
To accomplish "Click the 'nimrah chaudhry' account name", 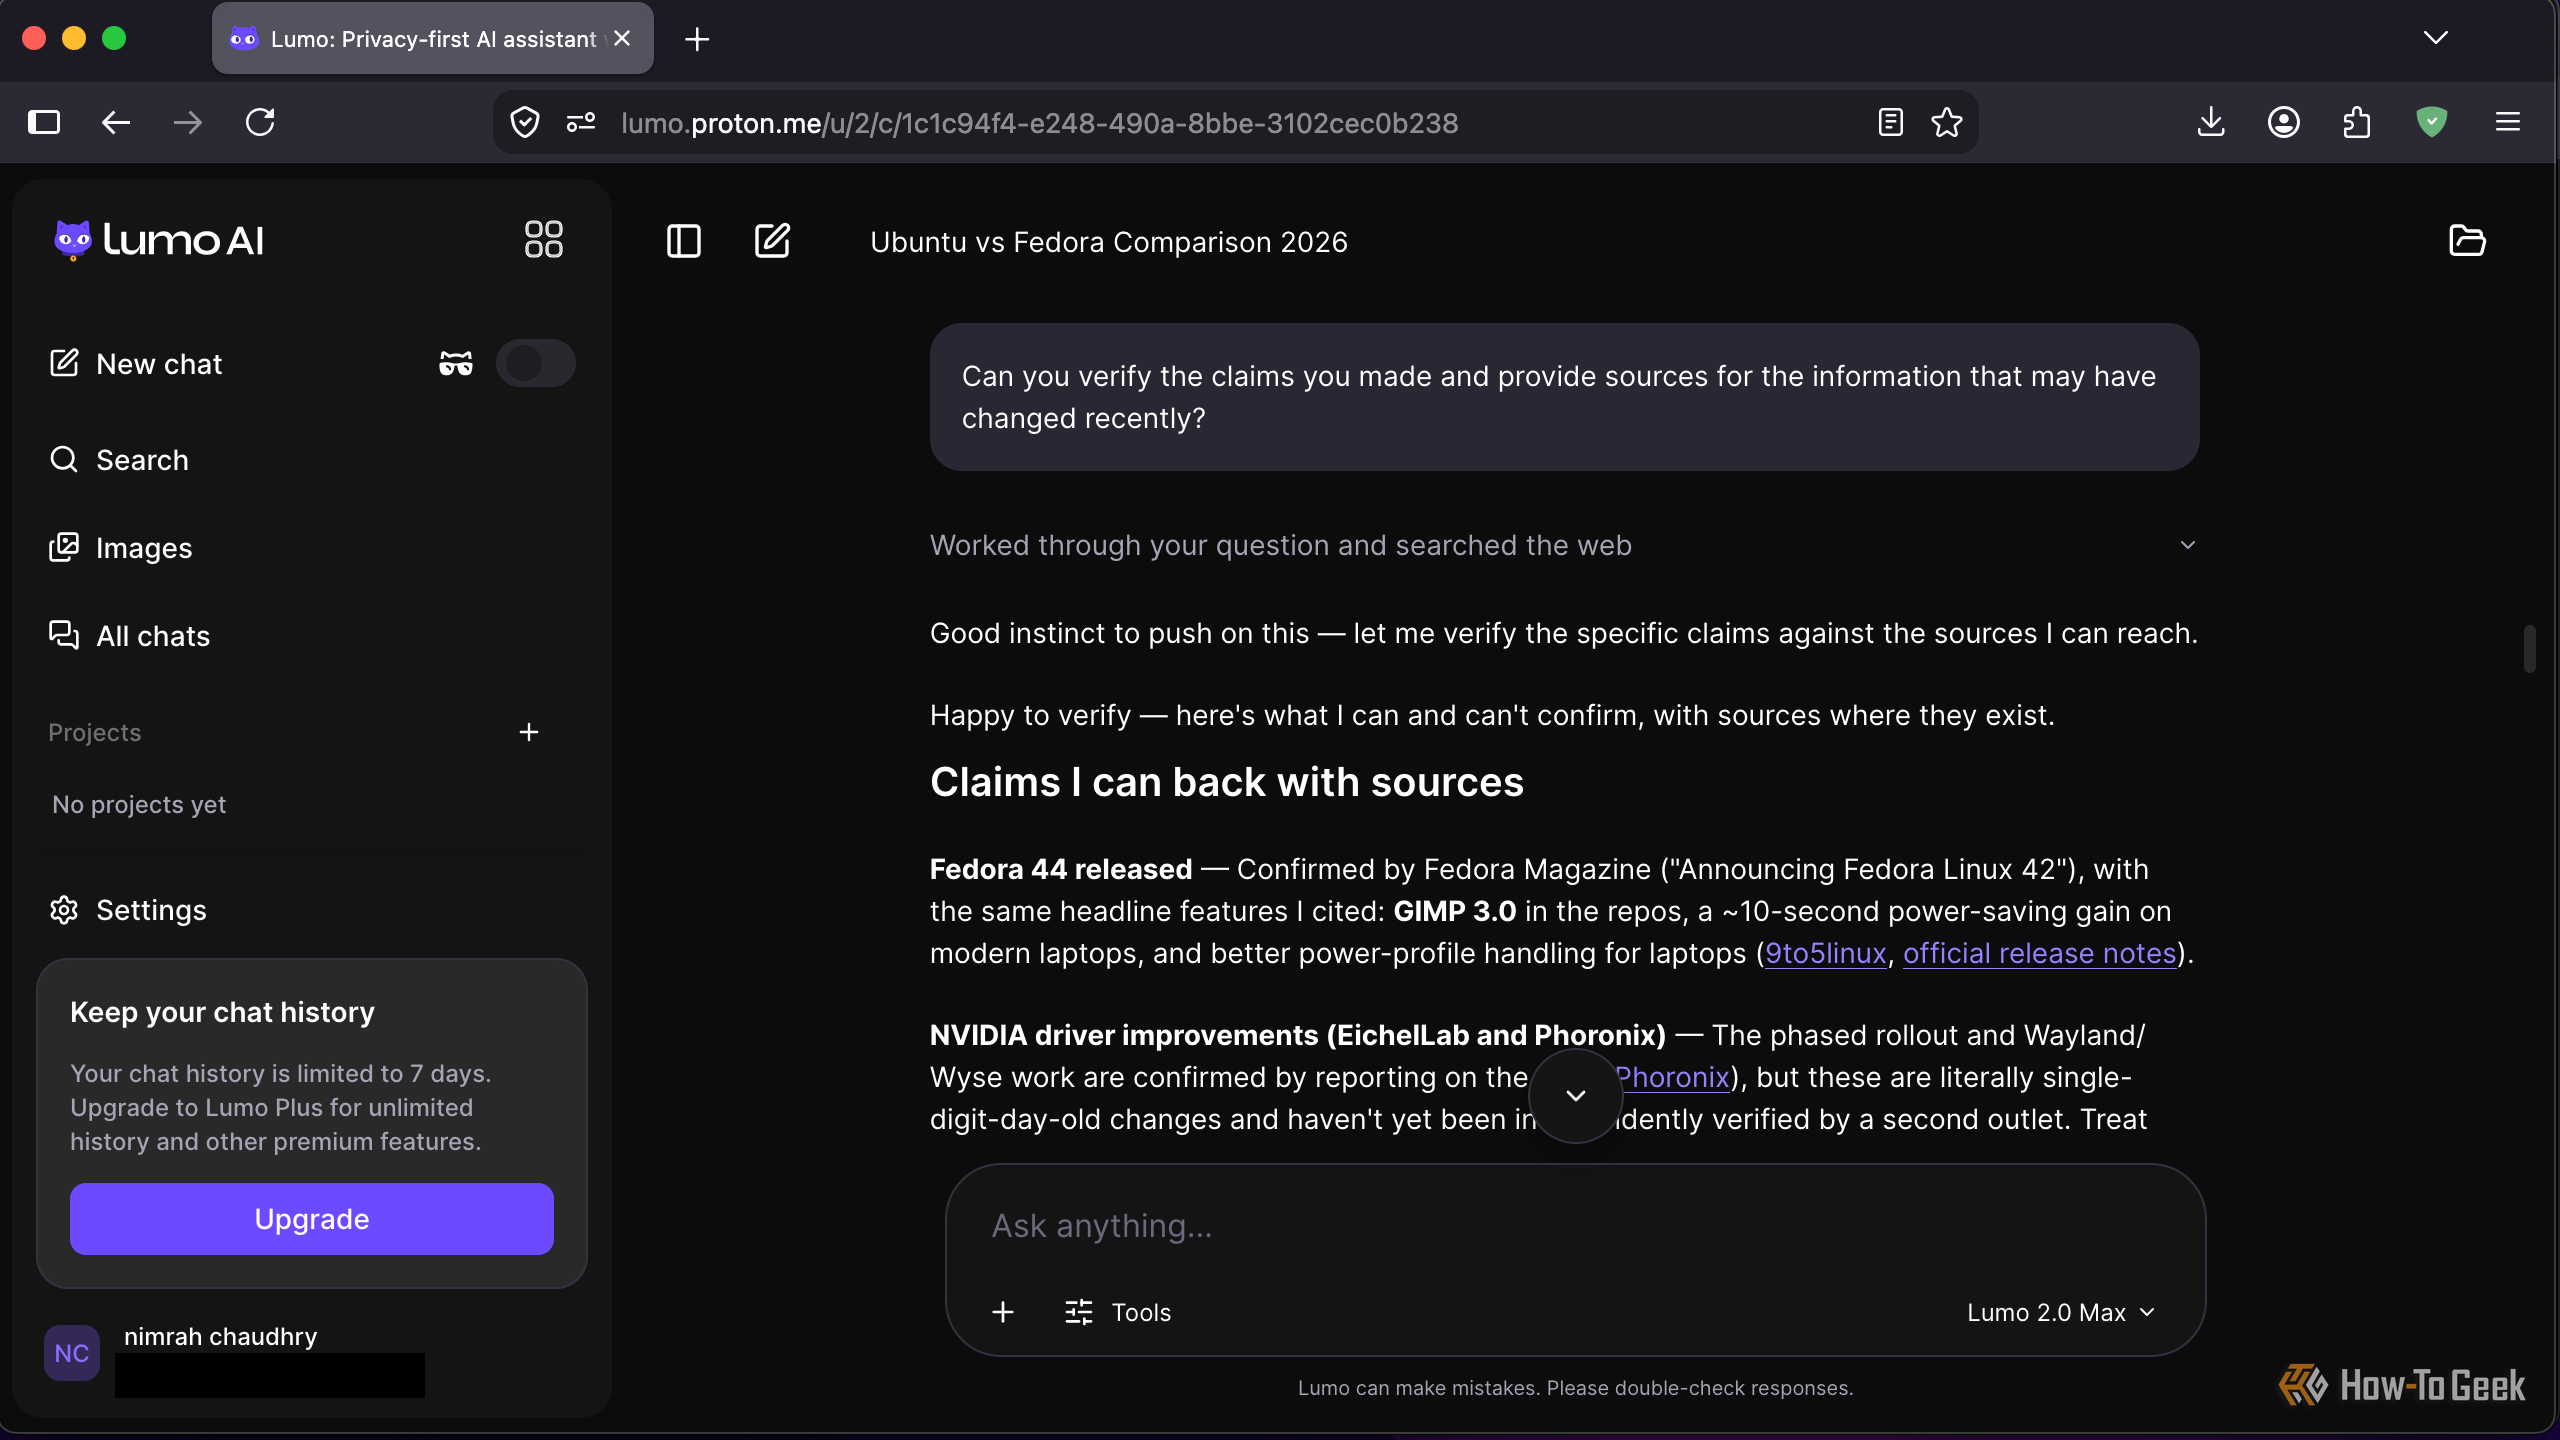I will click(220, 1336).
